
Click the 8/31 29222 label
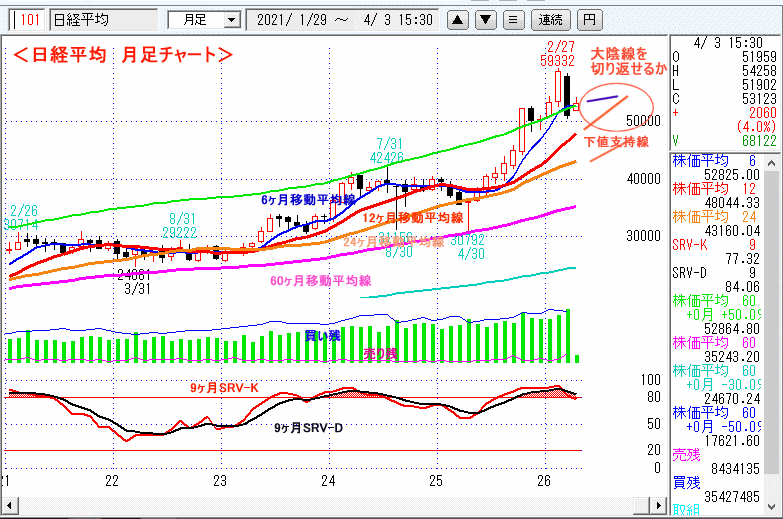click(x=179, y=226)
